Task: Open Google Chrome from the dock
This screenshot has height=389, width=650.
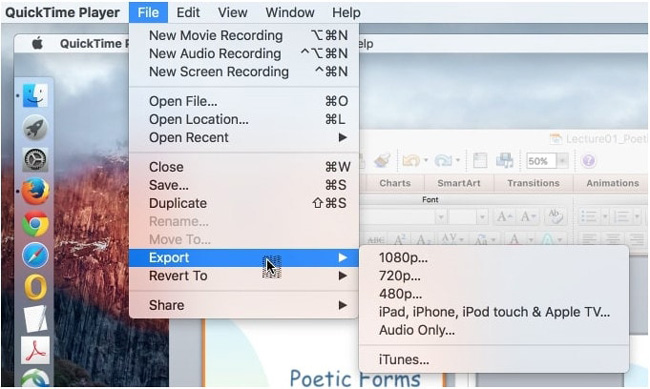Action: (x=35, y=224)
